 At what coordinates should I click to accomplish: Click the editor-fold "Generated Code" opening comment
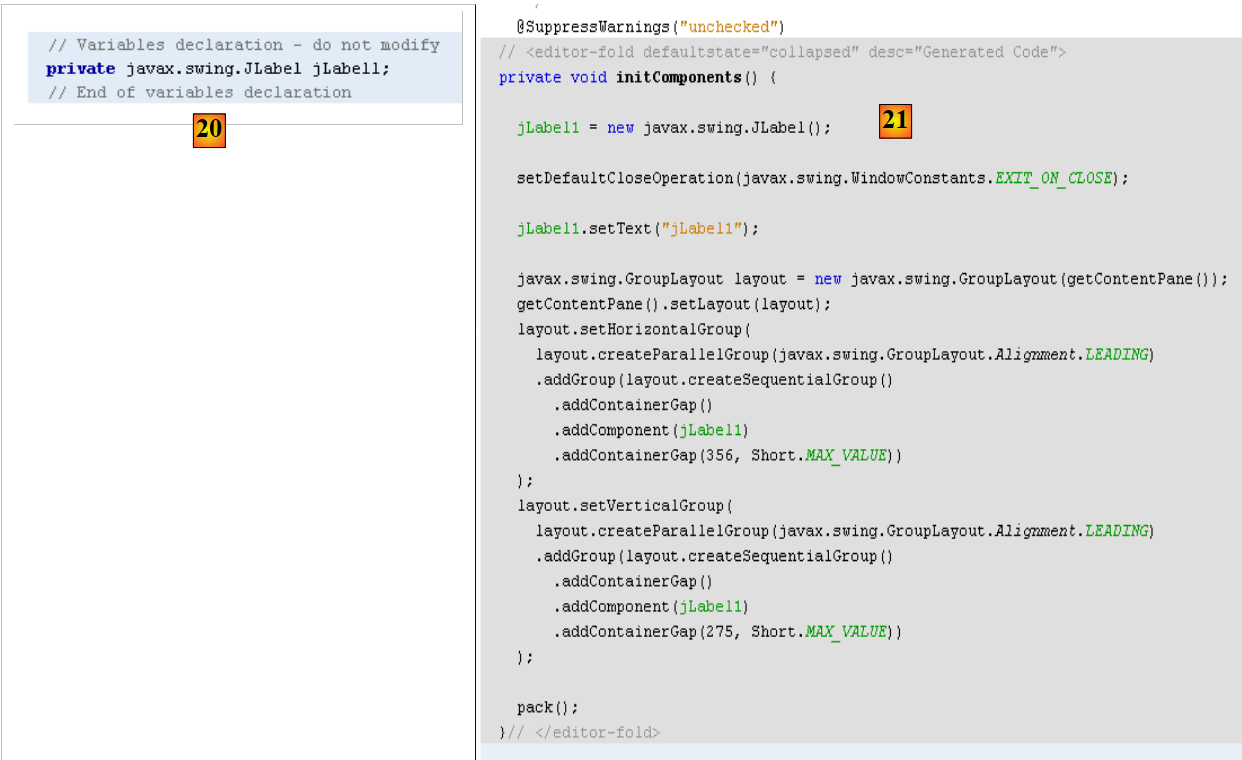[781, 52]
